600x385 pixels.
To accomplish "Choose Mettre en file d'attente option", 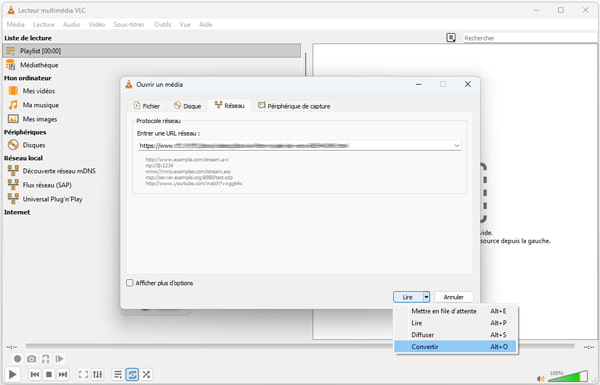I will tap(455, 311).
